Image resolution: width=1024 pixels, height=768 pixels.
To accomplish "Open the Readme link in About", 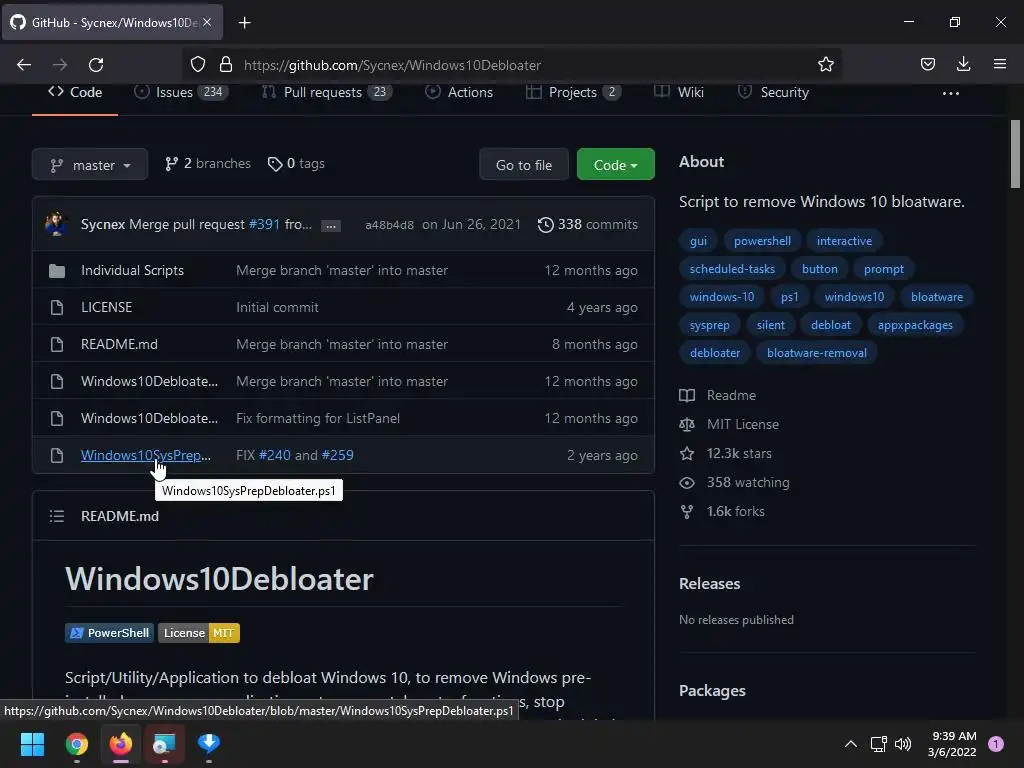I will click(x=718, y=395).
